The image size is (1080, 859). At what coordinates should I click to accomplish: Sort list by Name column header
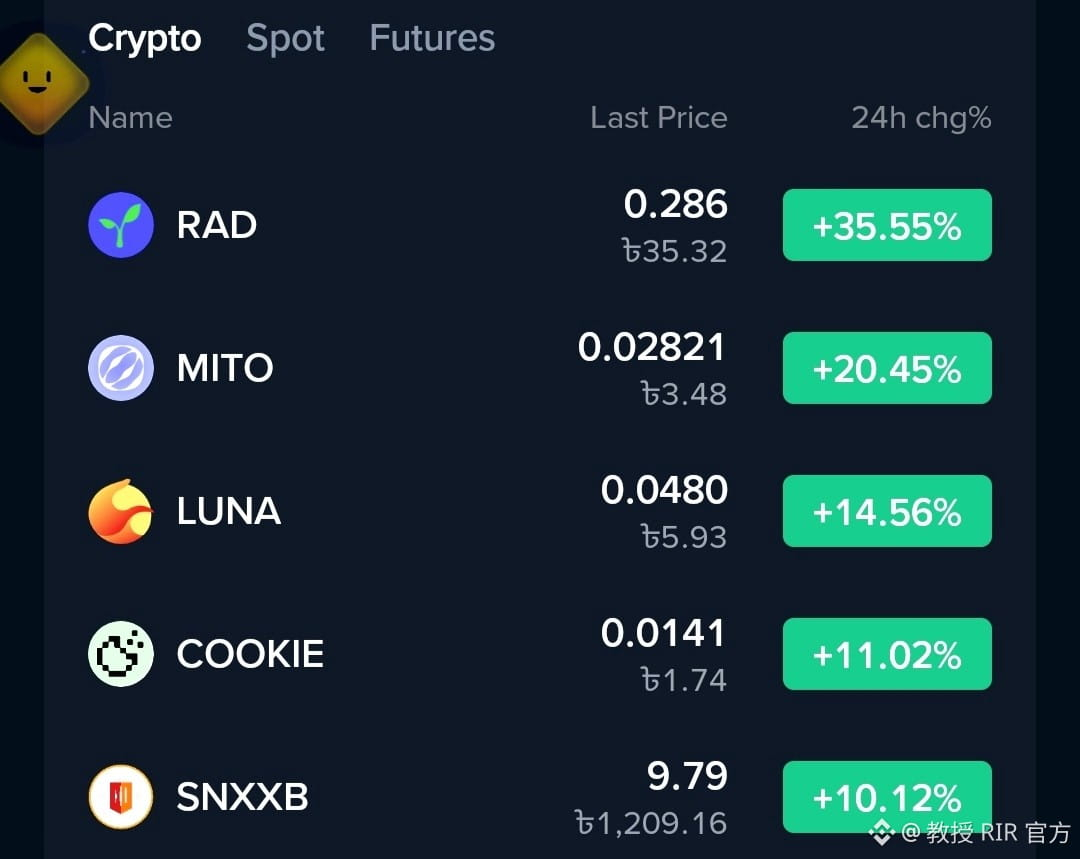tap(130, 118)
